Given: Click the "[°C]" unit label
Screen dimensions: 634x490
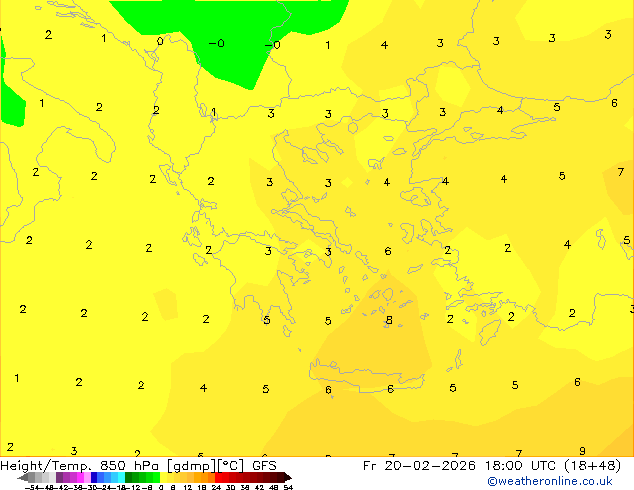Looking at the screenshot, I should [230, 466].
